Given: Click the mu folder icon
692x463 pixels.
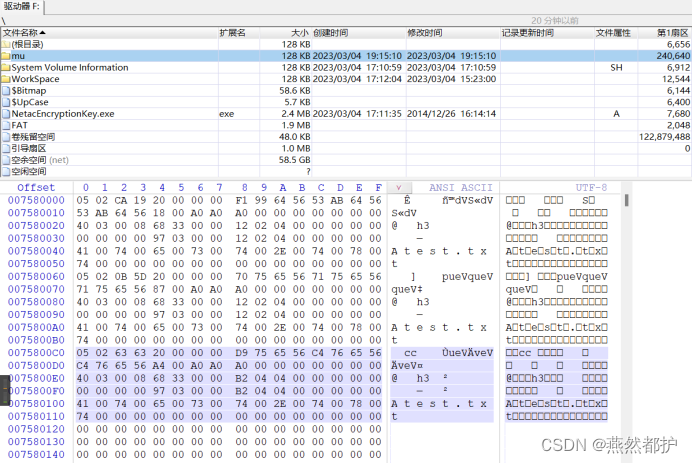Looking at the screenshot, I should pos(6,56).
